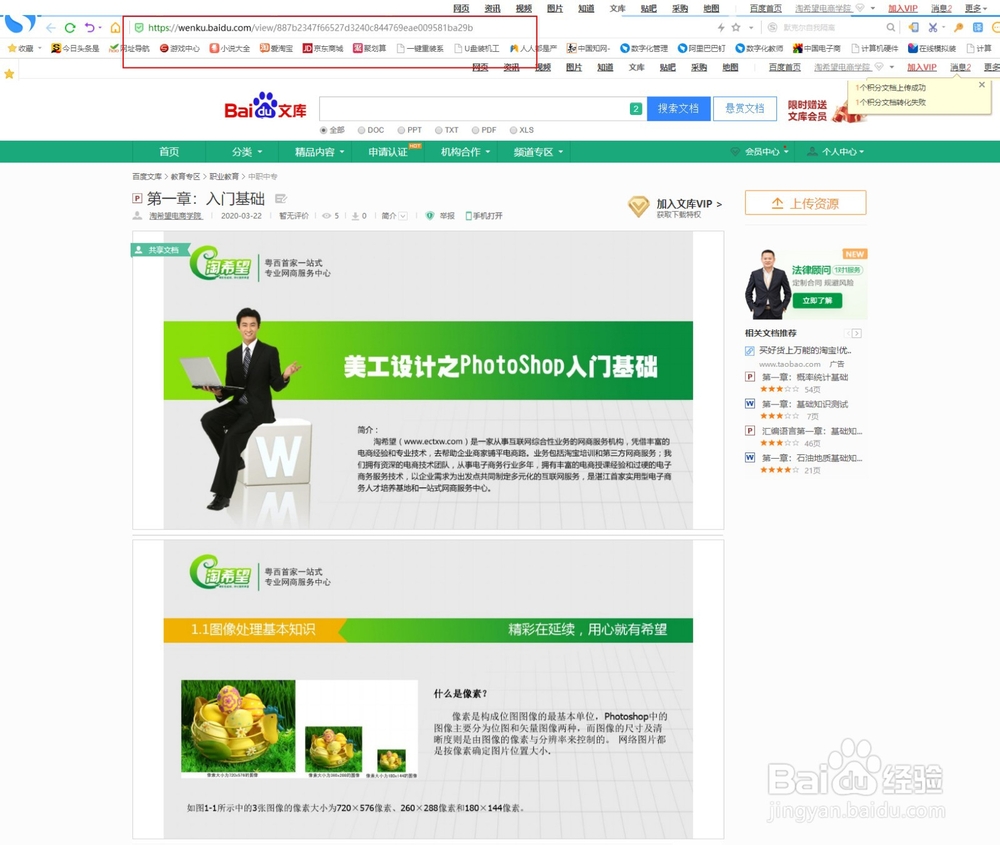
Task: Click the egg basket picture in slide two
Action: [x=238, y=726]
